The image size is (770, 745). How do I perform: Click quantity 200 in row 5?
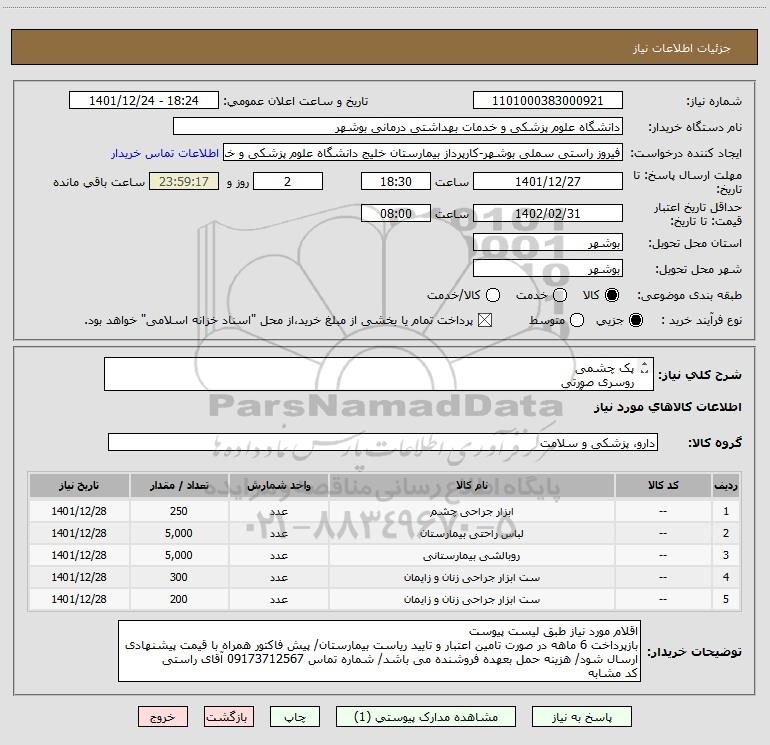click(179, 599)
